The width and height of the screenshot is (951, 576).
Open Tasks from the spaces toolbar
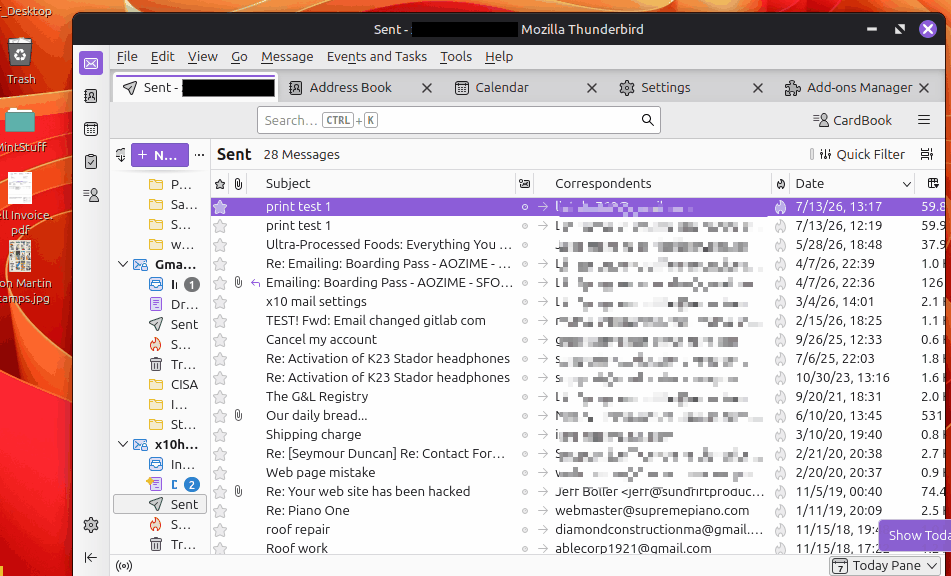[x=91, y=162]
